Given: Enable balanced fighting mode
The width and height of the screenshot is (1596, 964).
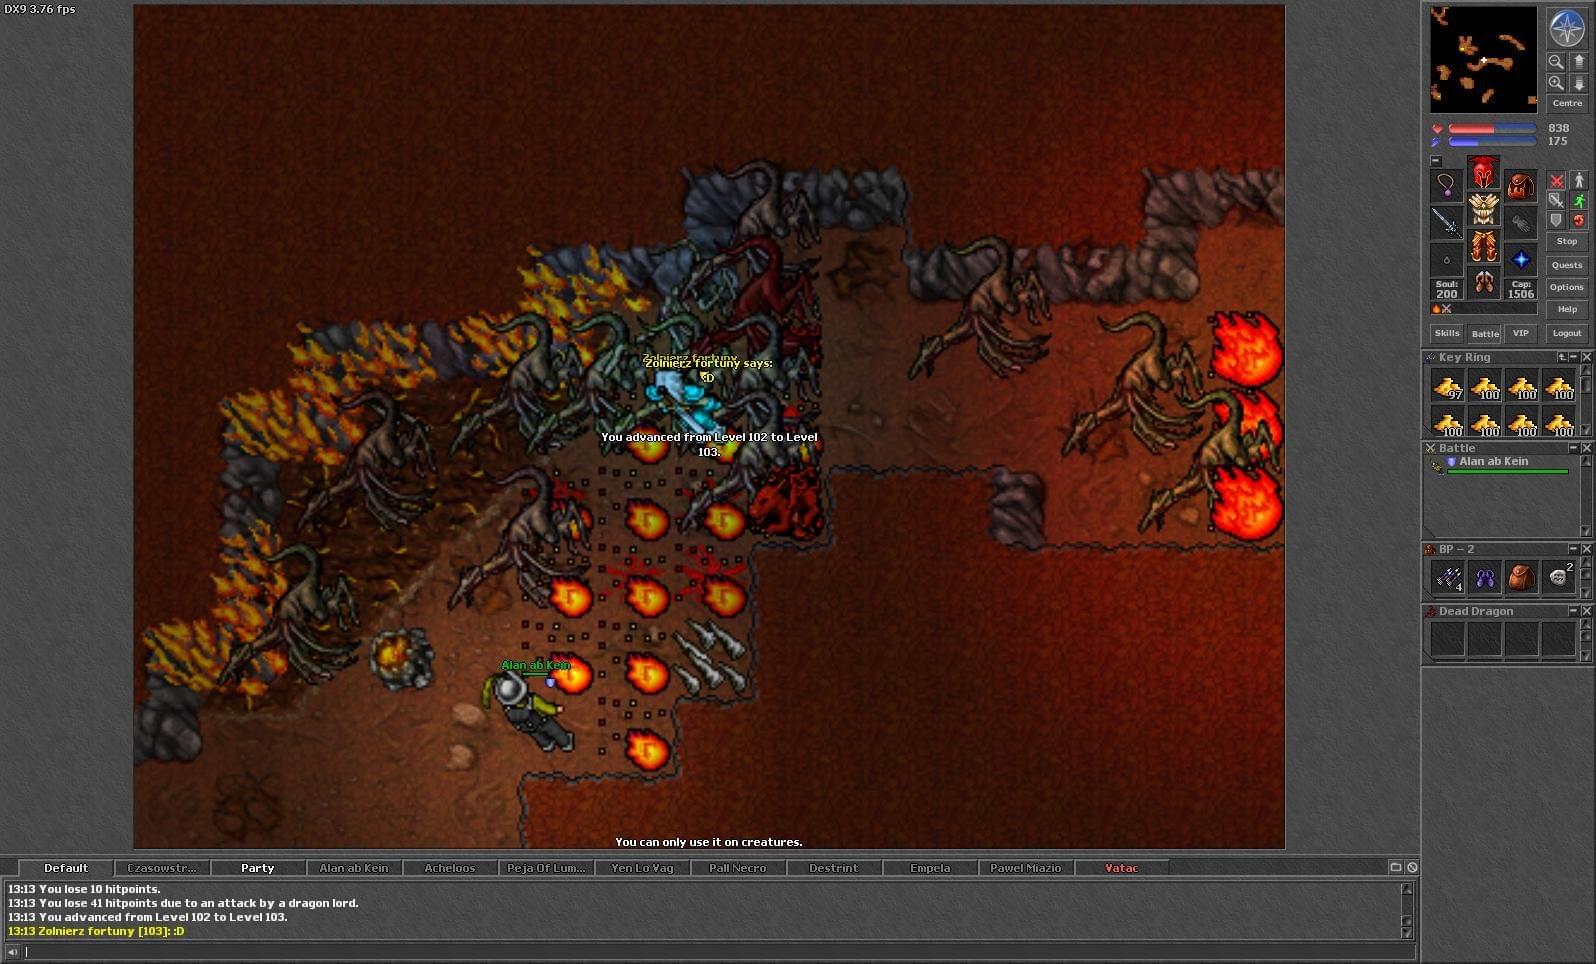Looking at the screenshot, I should [x=1556, y=200].
